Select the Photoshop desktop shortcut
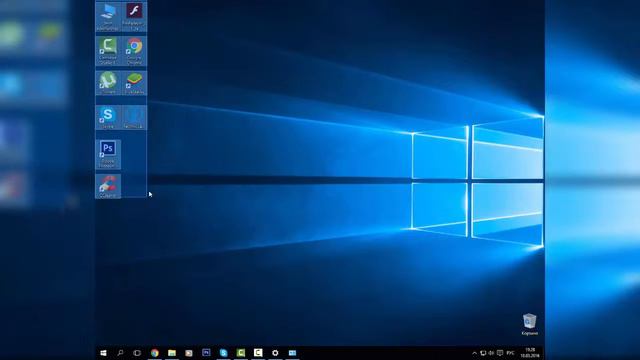 (x=108, y=154)
